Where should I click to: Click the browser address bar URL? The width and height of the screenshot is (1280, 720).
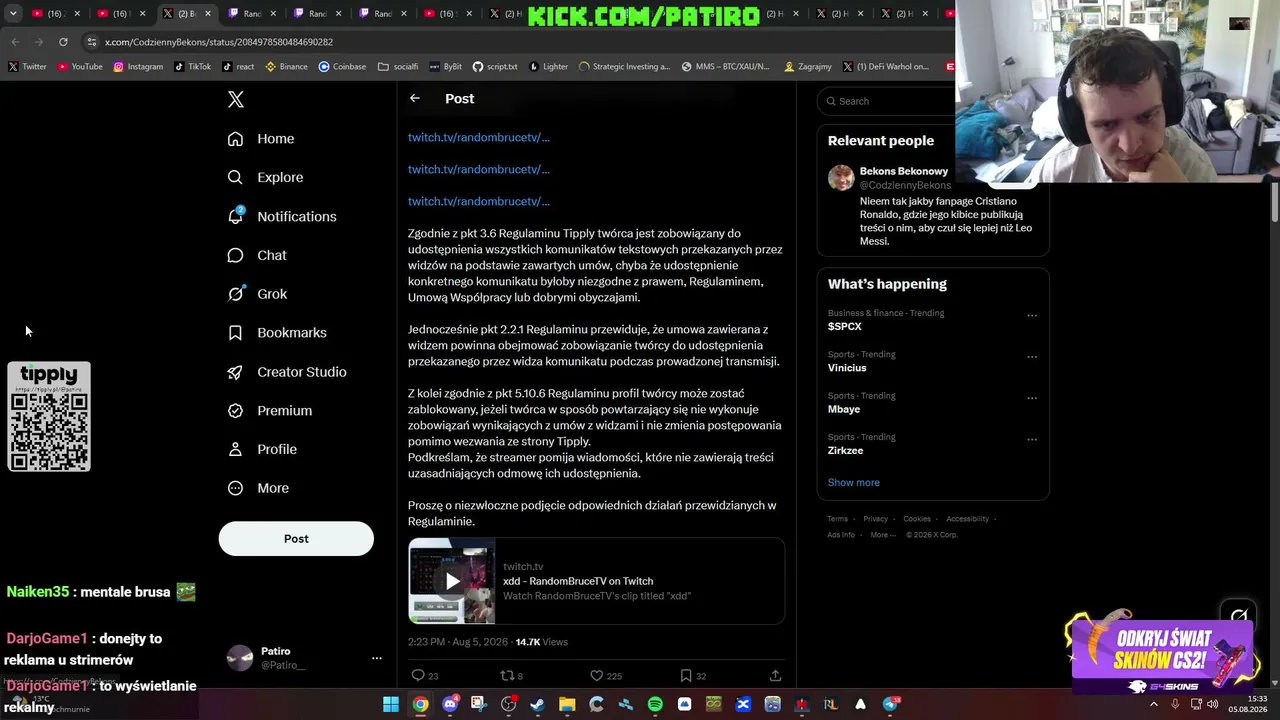219,42
